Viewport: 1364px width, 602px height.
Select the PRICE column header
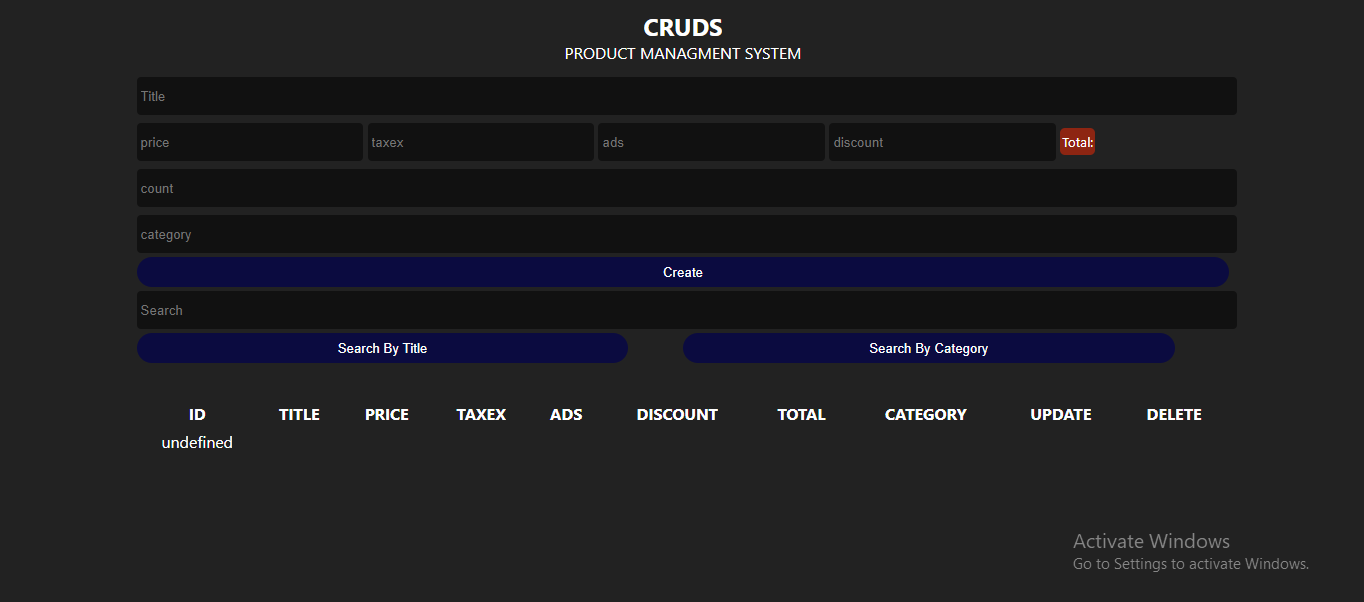pyautogui.click(x=386, y=414)
